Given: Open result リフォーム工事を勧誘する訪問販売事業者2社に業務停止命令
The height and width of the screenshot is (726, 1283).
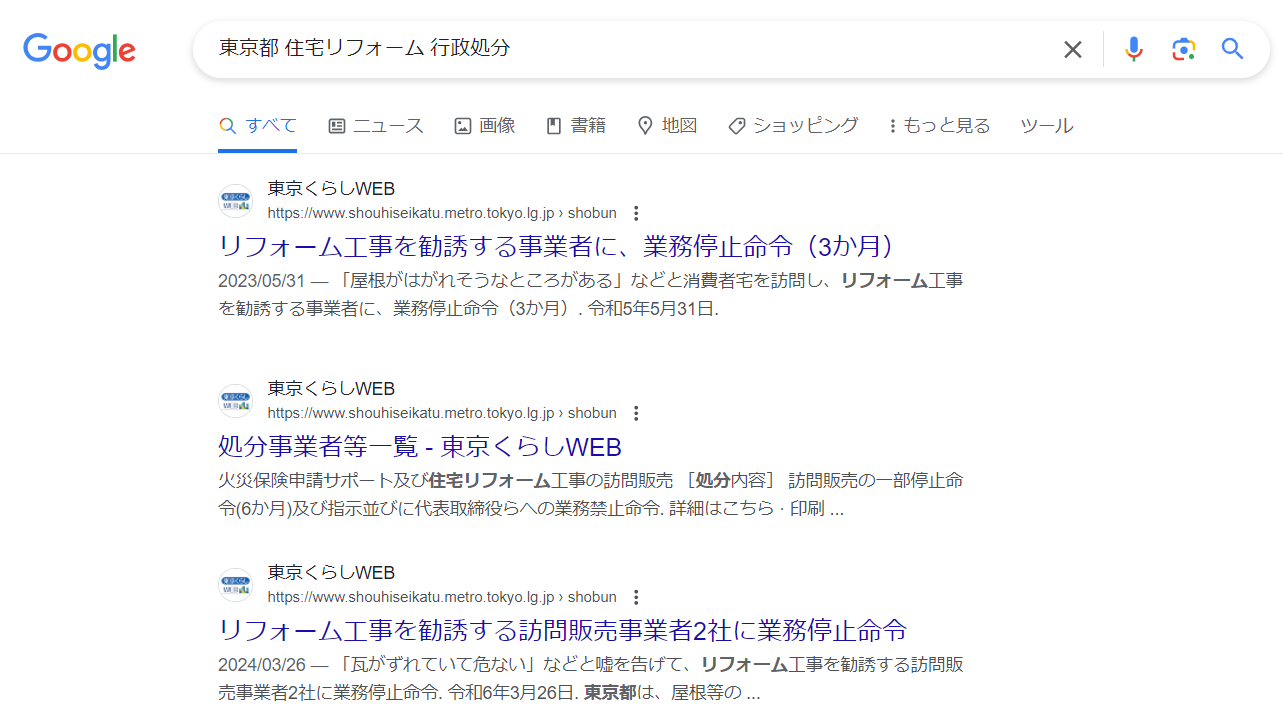Looking at the screenshot, I should coord(563,630).
